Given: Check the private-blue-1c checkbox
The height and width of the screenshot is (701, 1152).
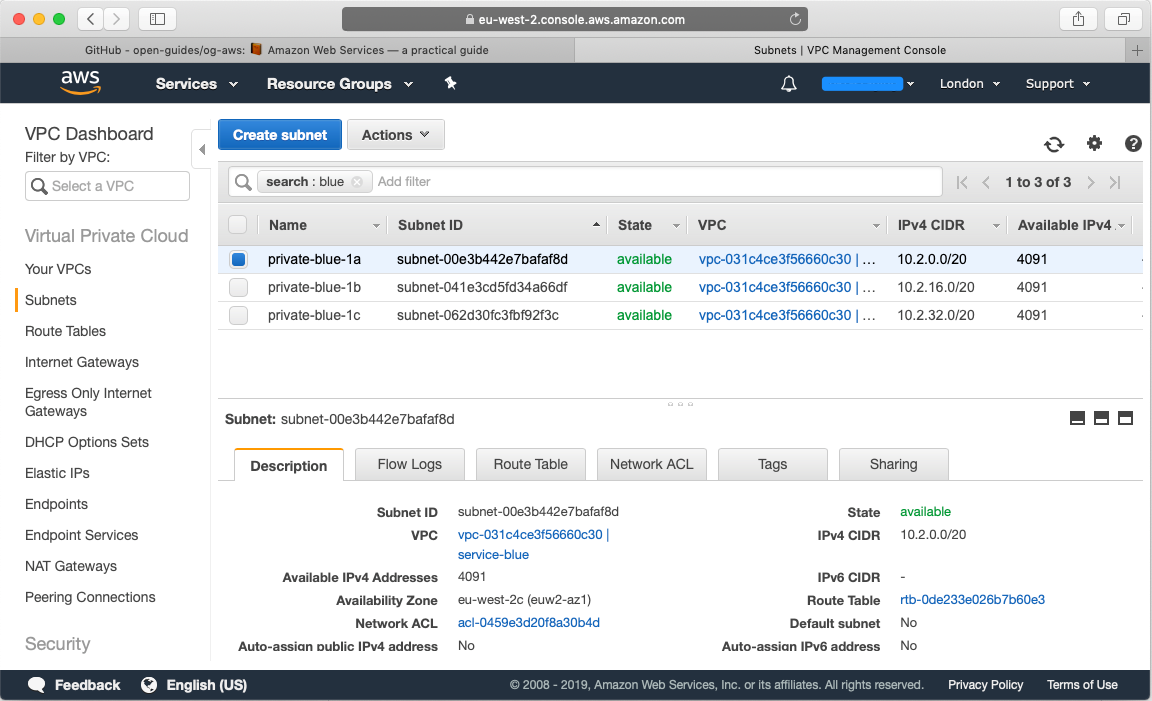Looking at the screenshot, I should click(x=238, y=314).
